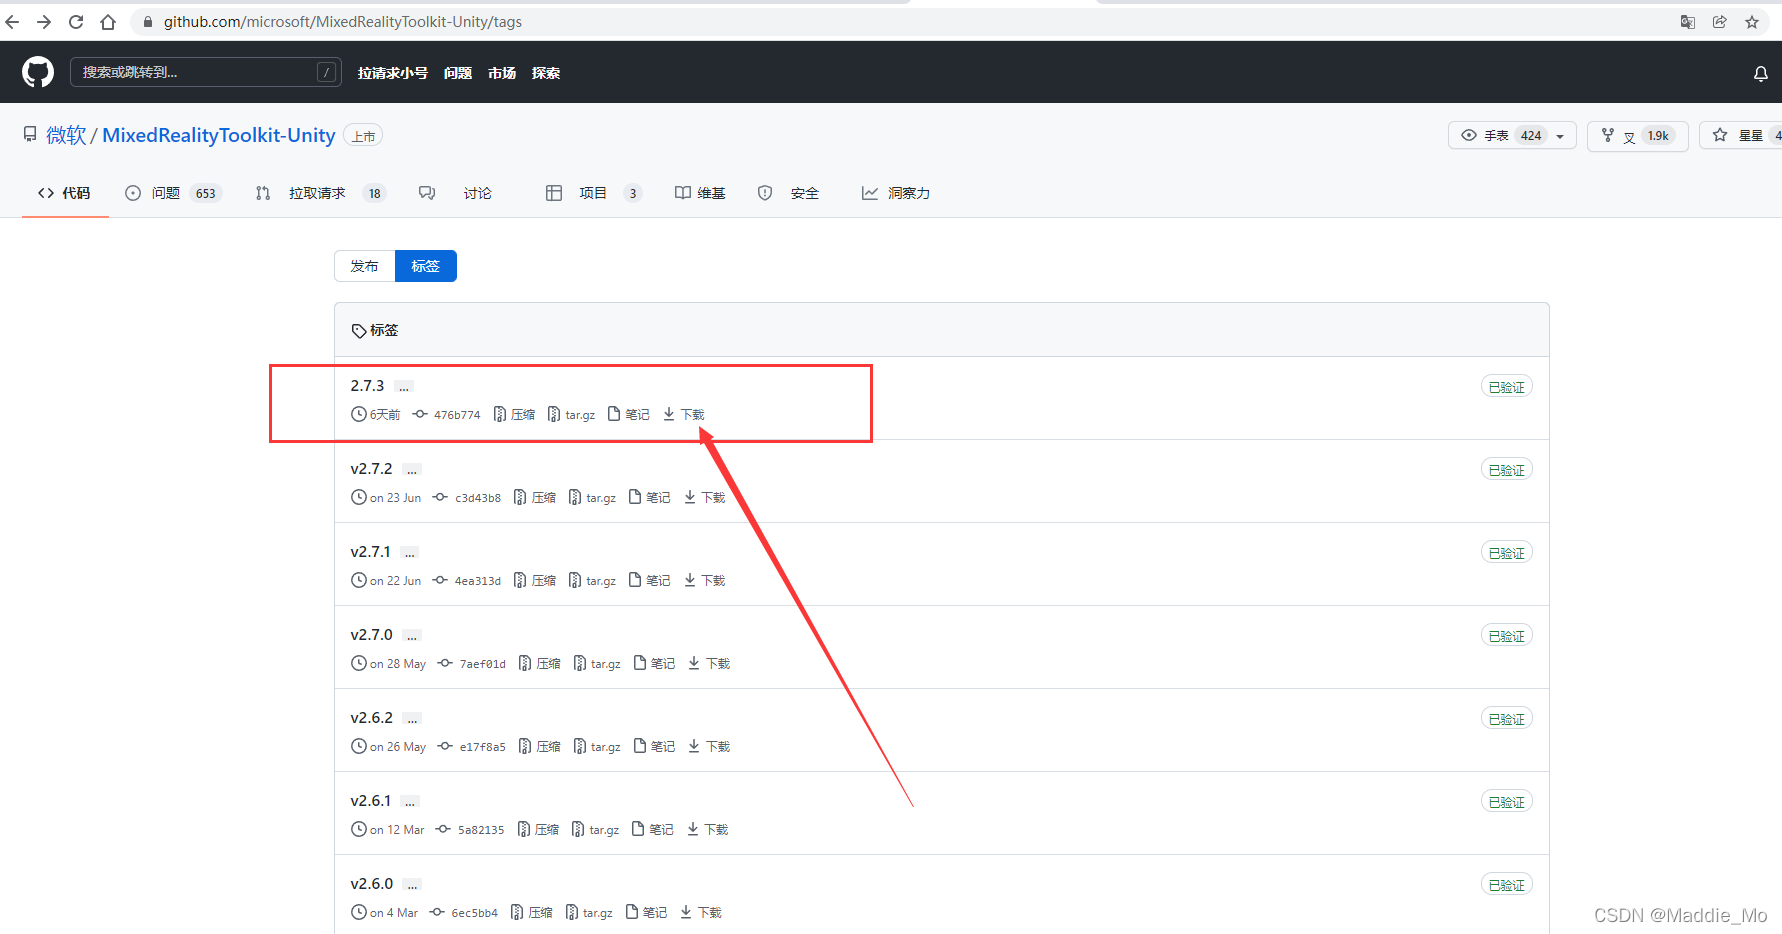This screenshot has height=934, width=1782.
Task: Download tar.gz for tag 2.7.3
Action: pyautogui.click(x=571, y=415)
